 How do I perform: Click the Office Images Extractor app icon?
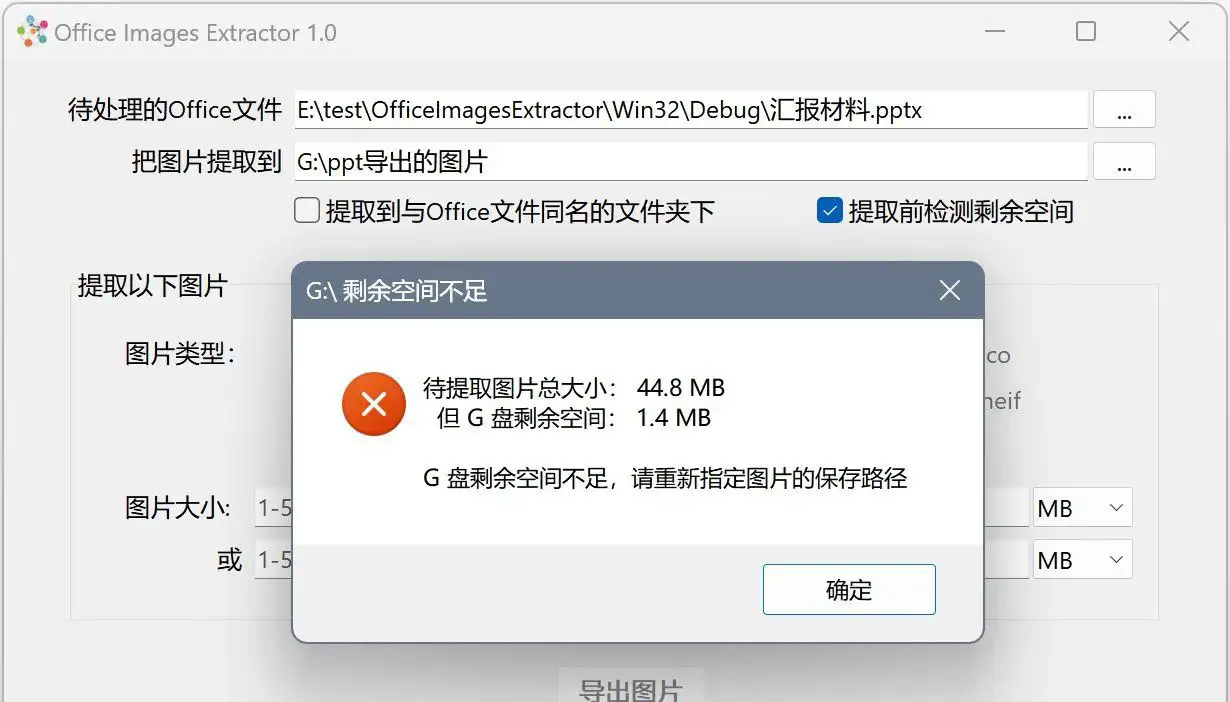[32, 32]
